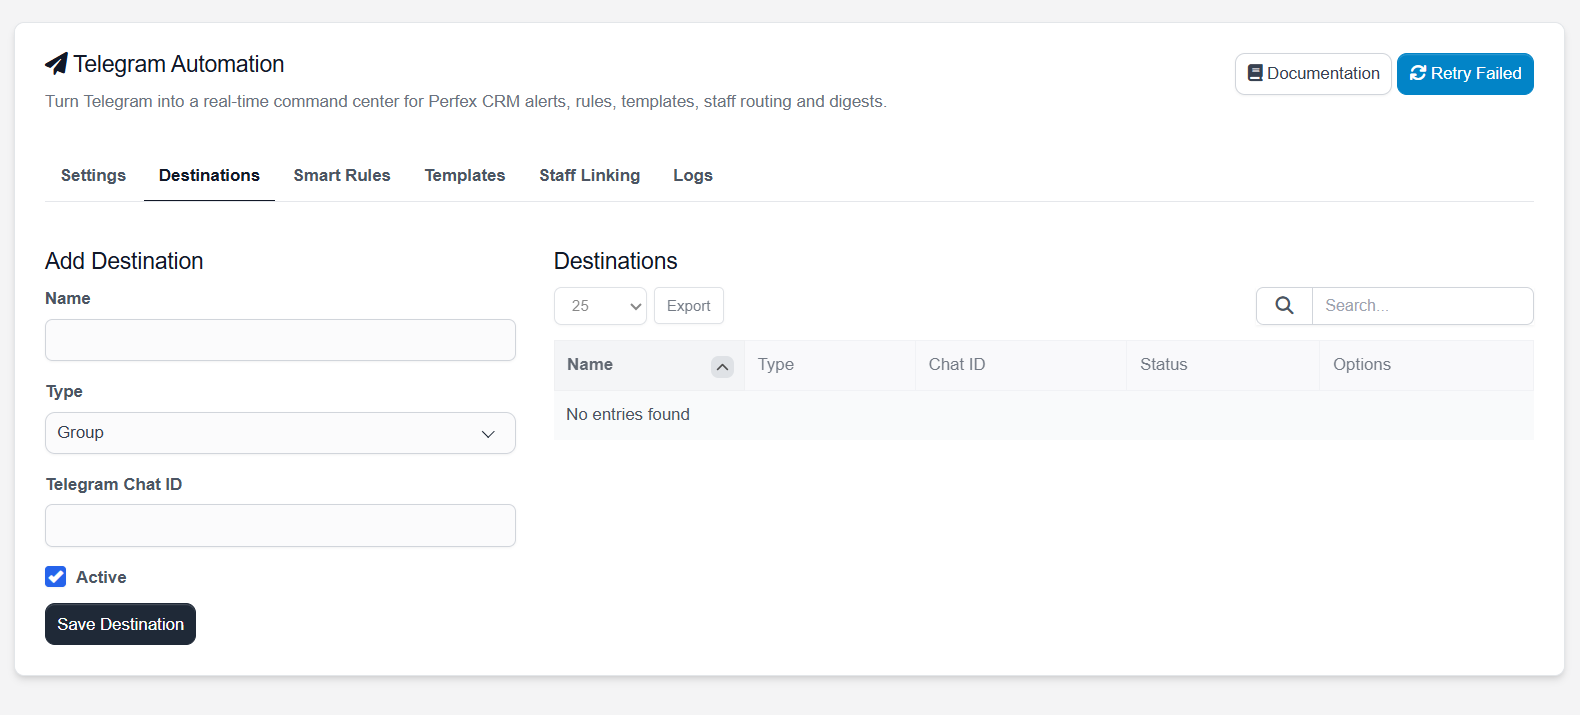Click the Status column header
1580x715 pixels.
point(1223,365)
